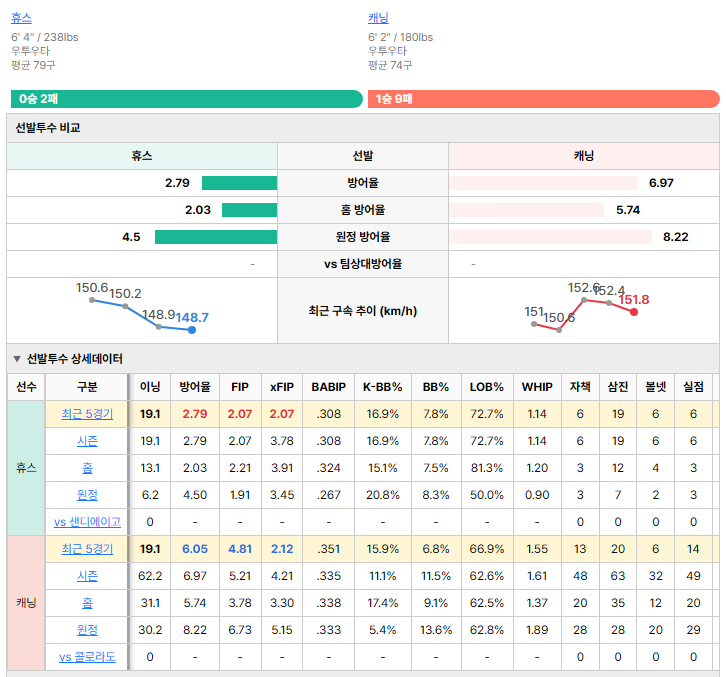Click the red 1승 9패 record bar

[x=544, y=99]
